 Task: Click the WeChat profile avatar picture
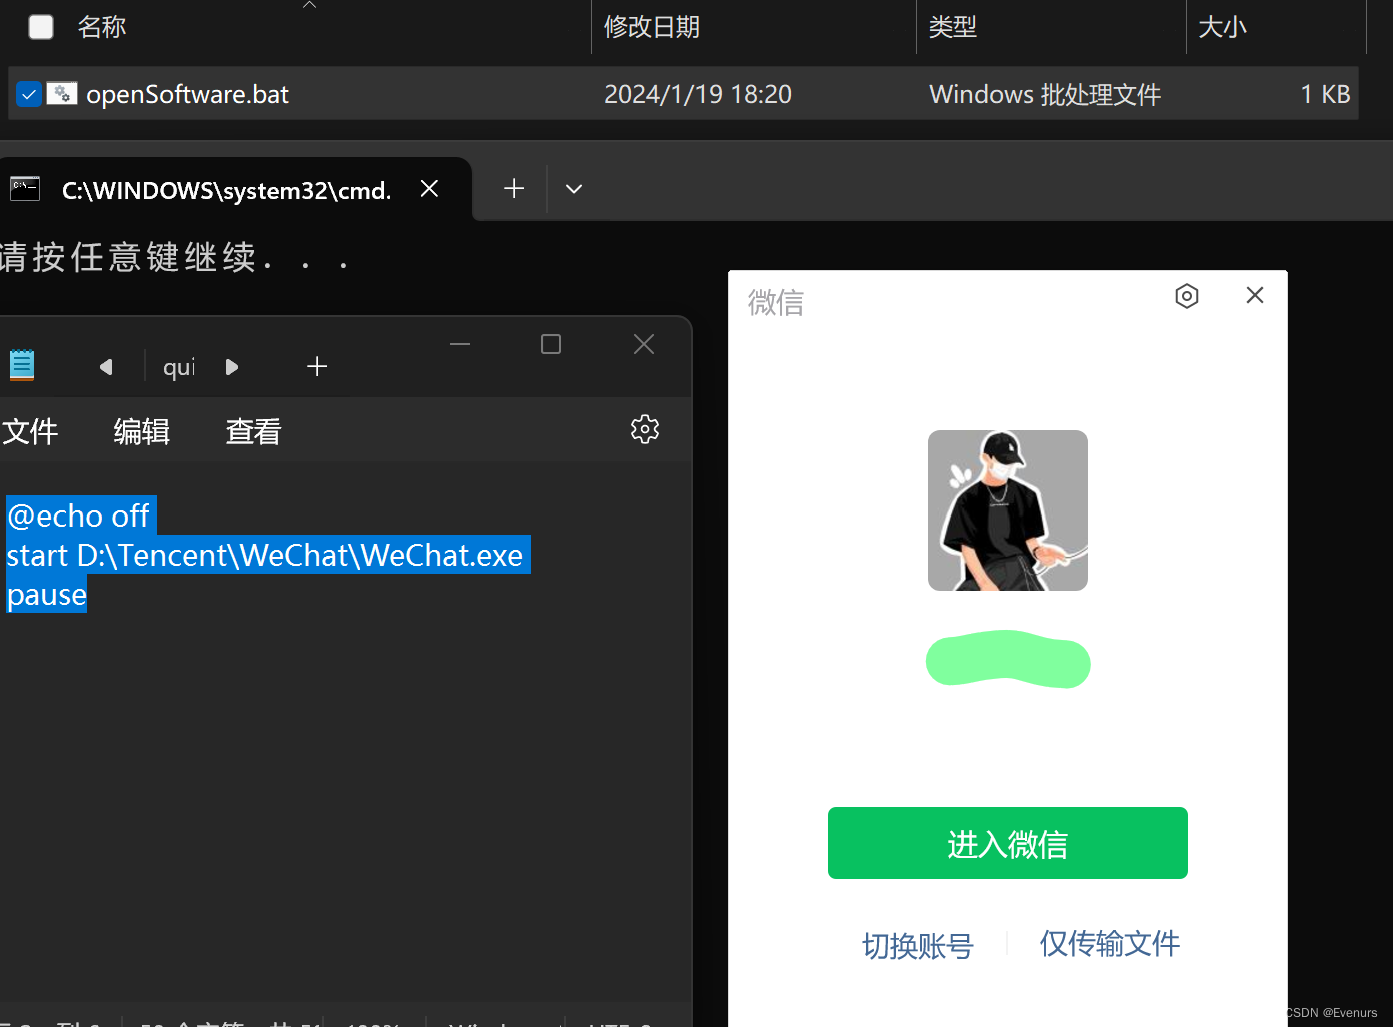(x=1008, y=510)
